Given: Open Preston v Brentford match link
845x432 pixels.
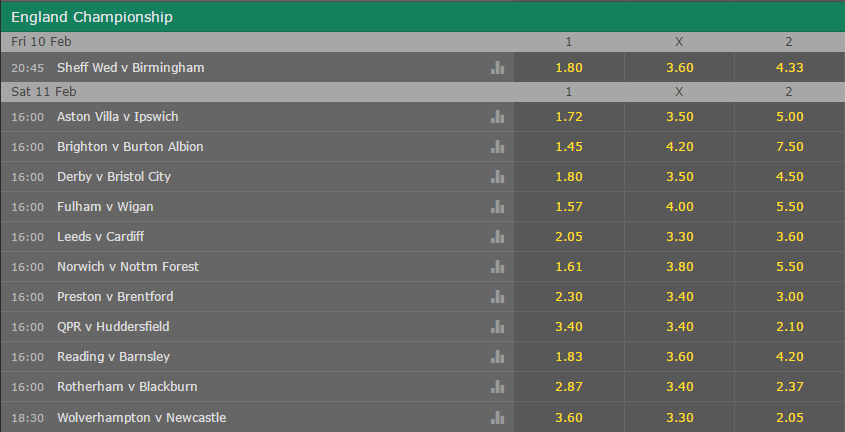Looking at the screenshot, I should [x=115, y=297].
